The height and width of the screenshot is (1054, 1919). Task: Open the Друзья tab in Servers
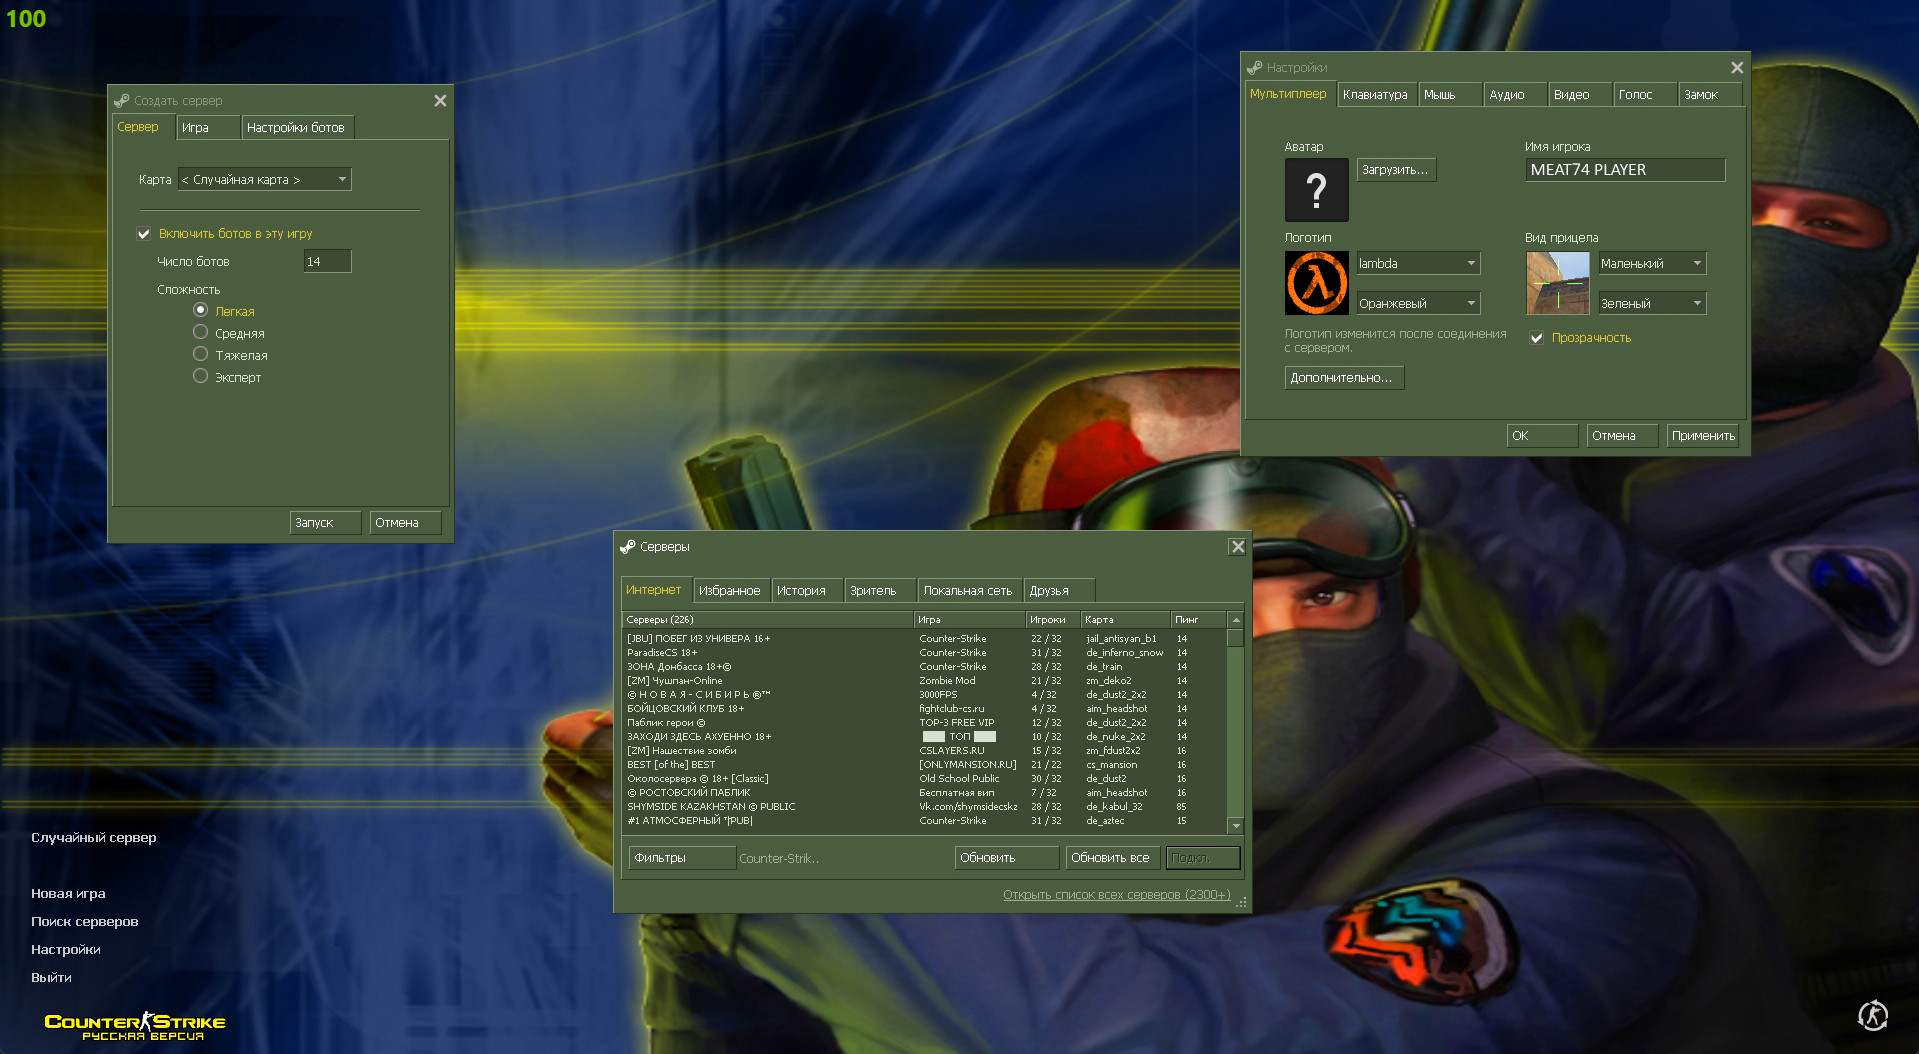coord(1059,591)
